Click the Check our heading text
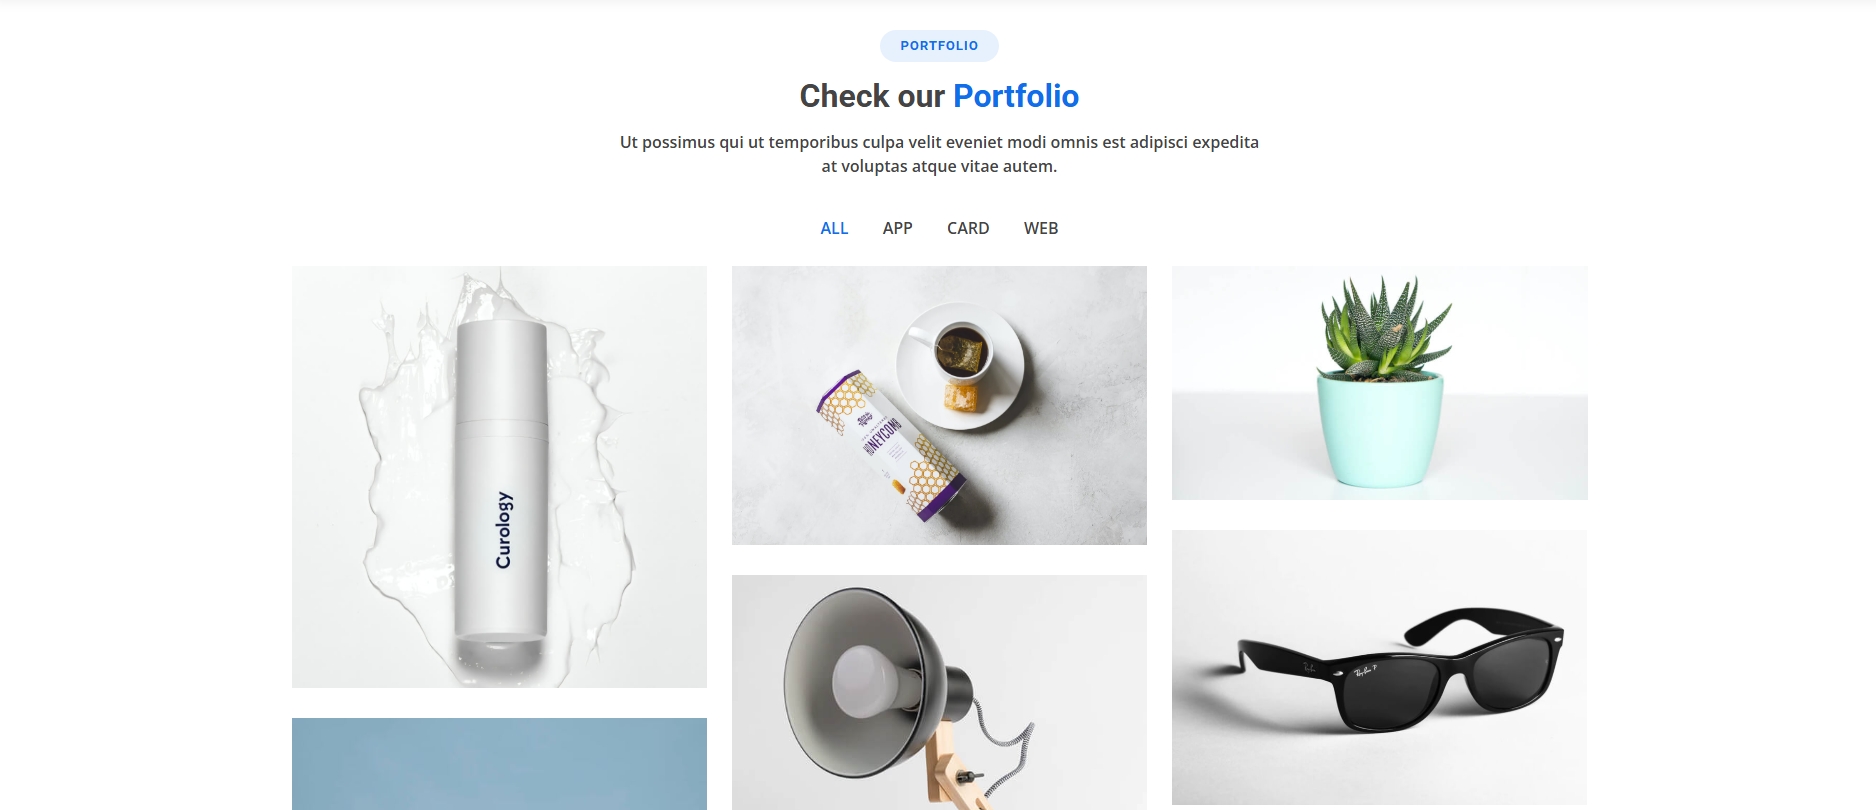 pyautogui.click(x=872, y=96)
